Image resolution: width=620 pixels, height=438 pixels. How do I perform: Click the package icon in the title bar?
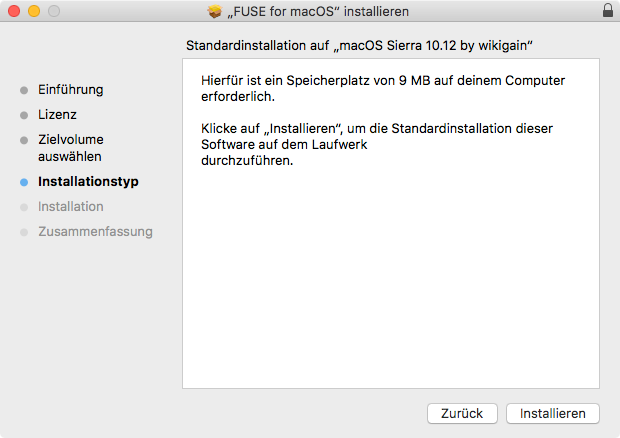[x=214, y=11]
